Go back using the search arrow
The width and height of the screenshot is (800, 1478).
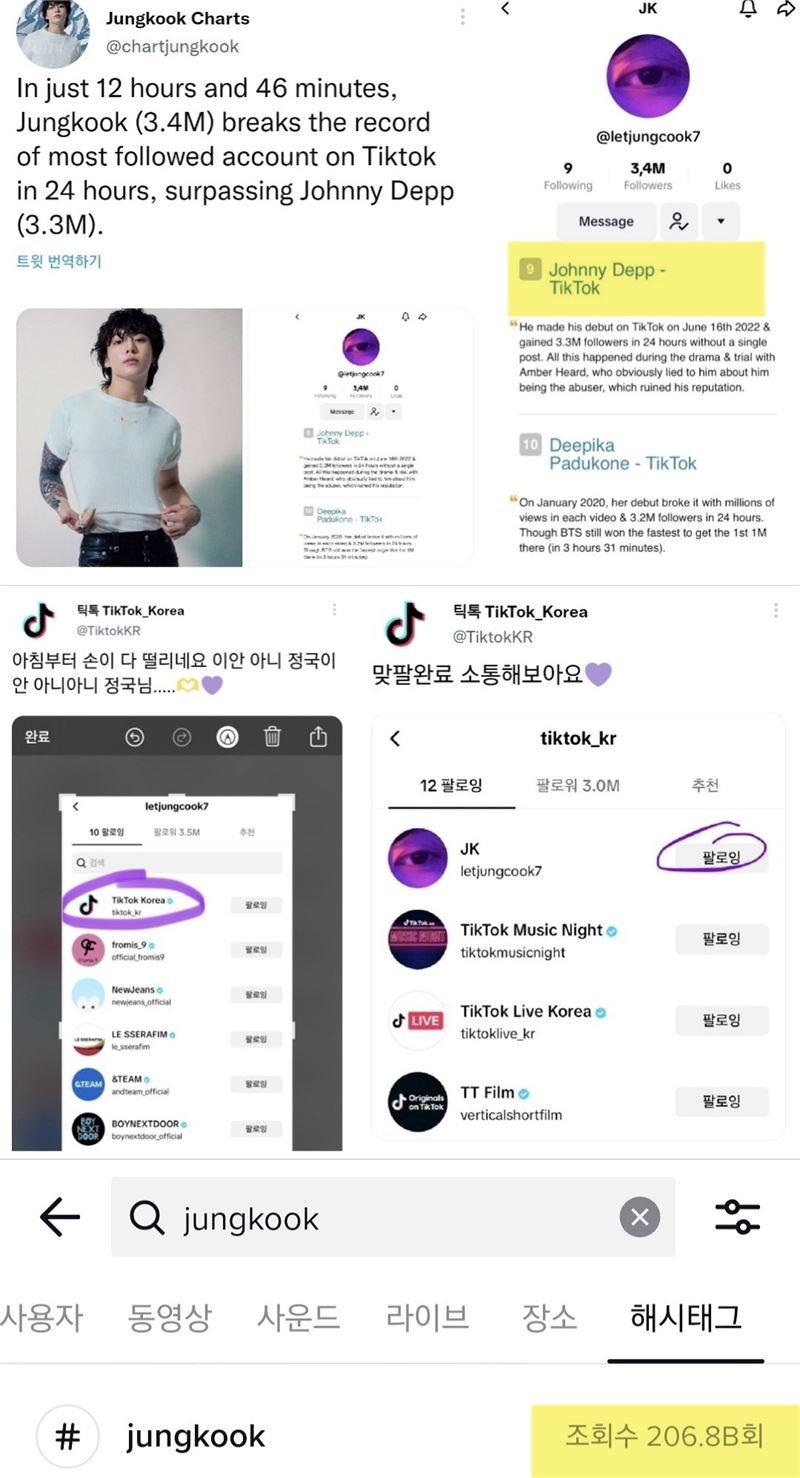[59, 1217]
